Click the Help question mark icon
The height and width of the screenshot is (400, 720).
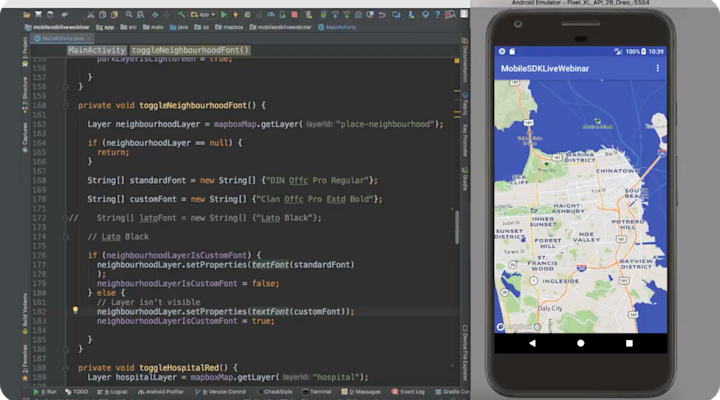[x=437, y=15]
